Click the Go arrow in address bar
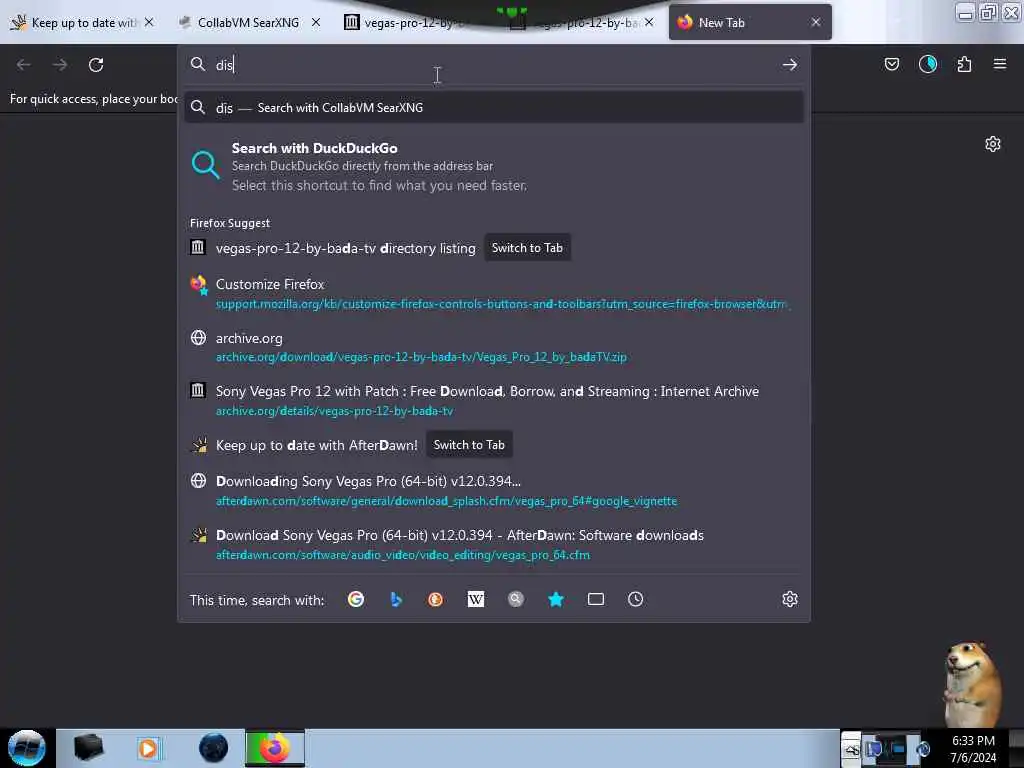The image size is (1024, 768). tap(790, 65)
